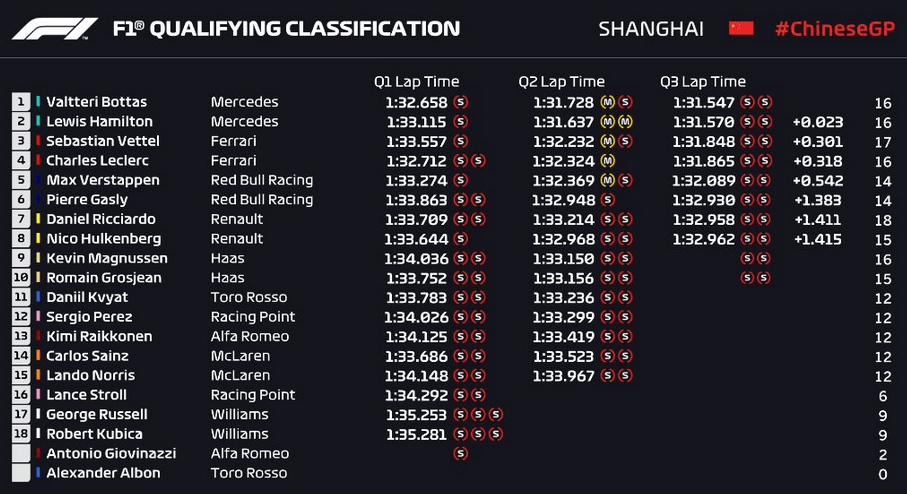Click the first medium tyre icon beside Hamilton's Q2 time
The height and width of the screenshot is (494, 907).
tap(607, 122)
